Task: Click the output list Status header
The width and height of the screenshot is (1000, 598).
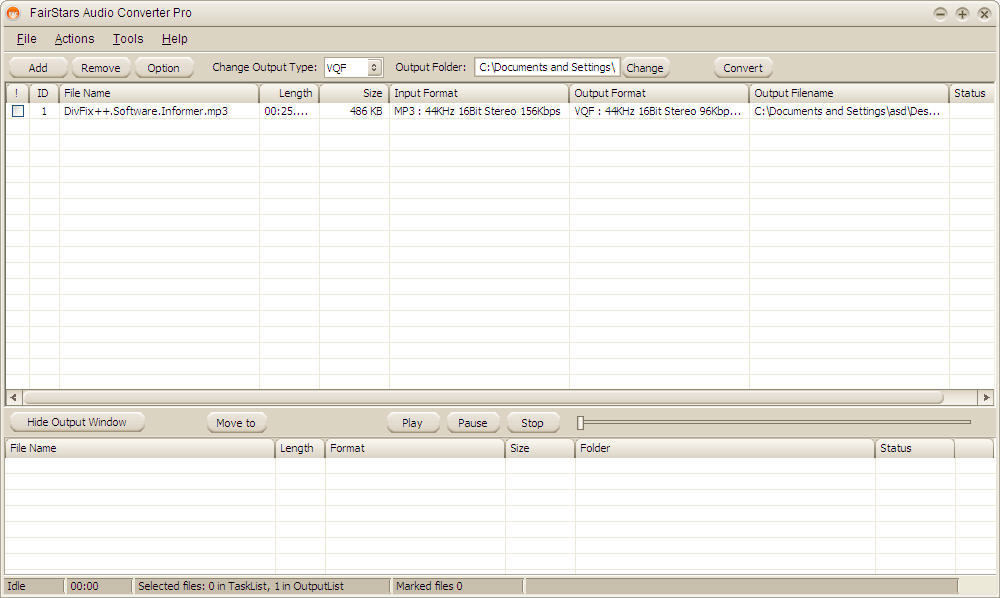Action: coord(915,448)
